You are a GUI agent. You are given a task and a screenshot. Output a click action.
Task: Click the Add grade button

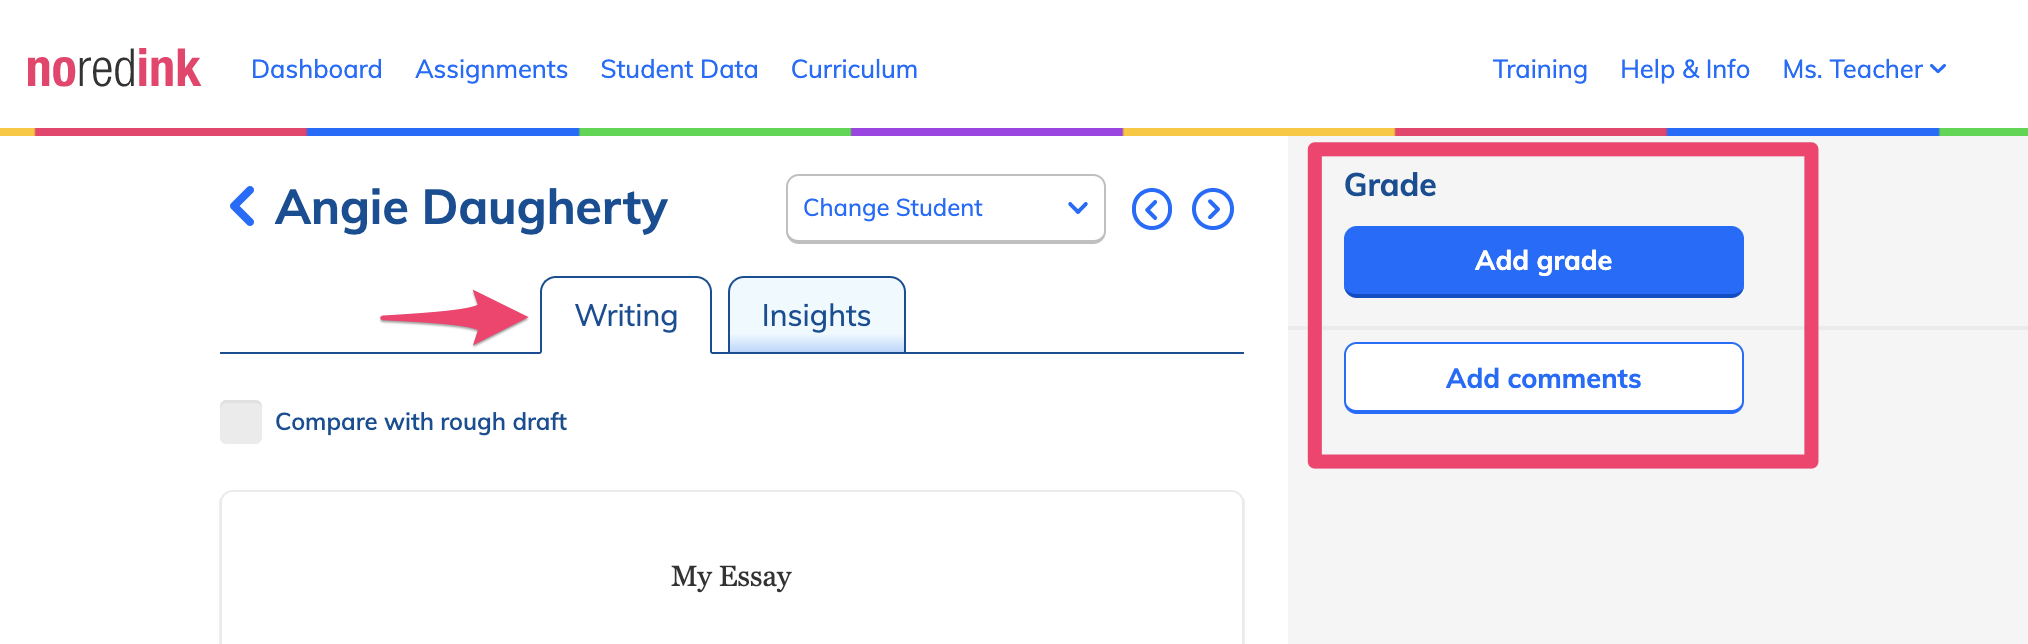pyautogui.click(x=1543, y=261)
